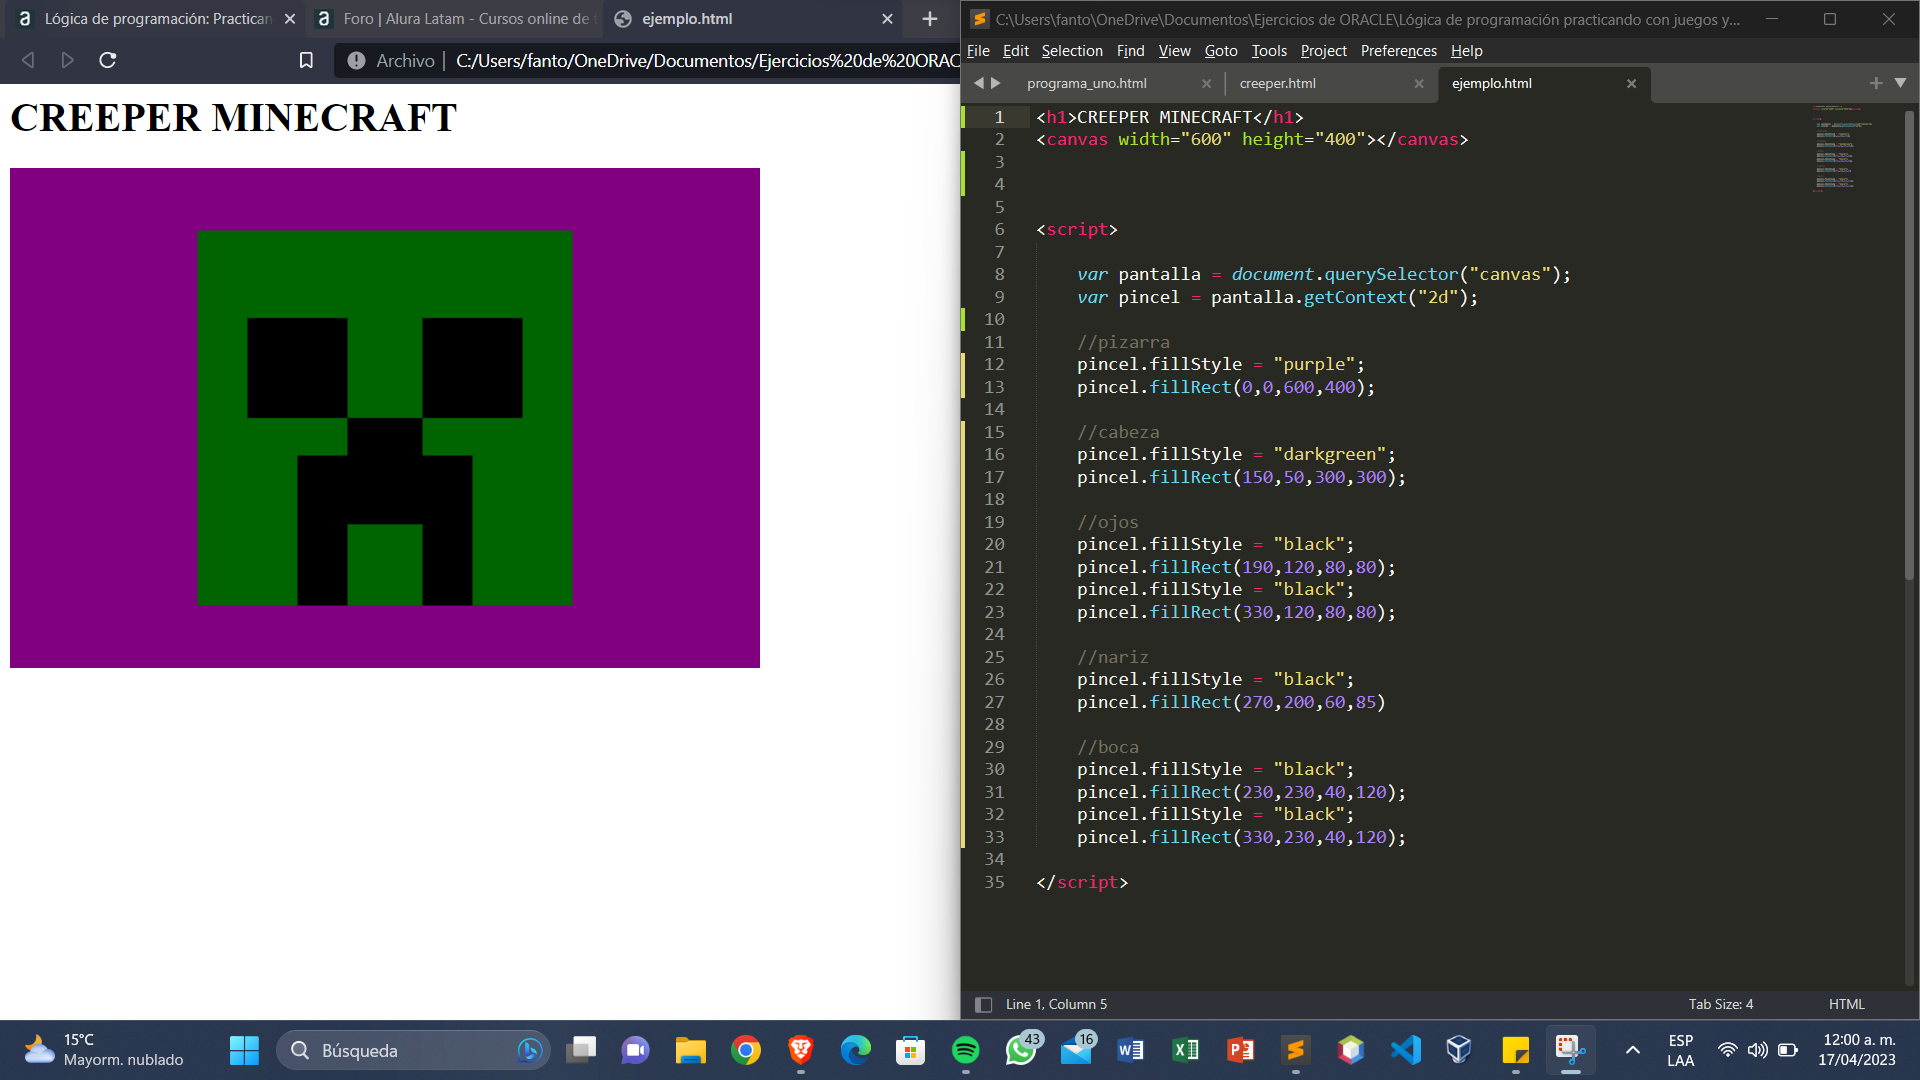Open Brave browser from taskbar
Screen dimensions: 1920x1080
800,1050
